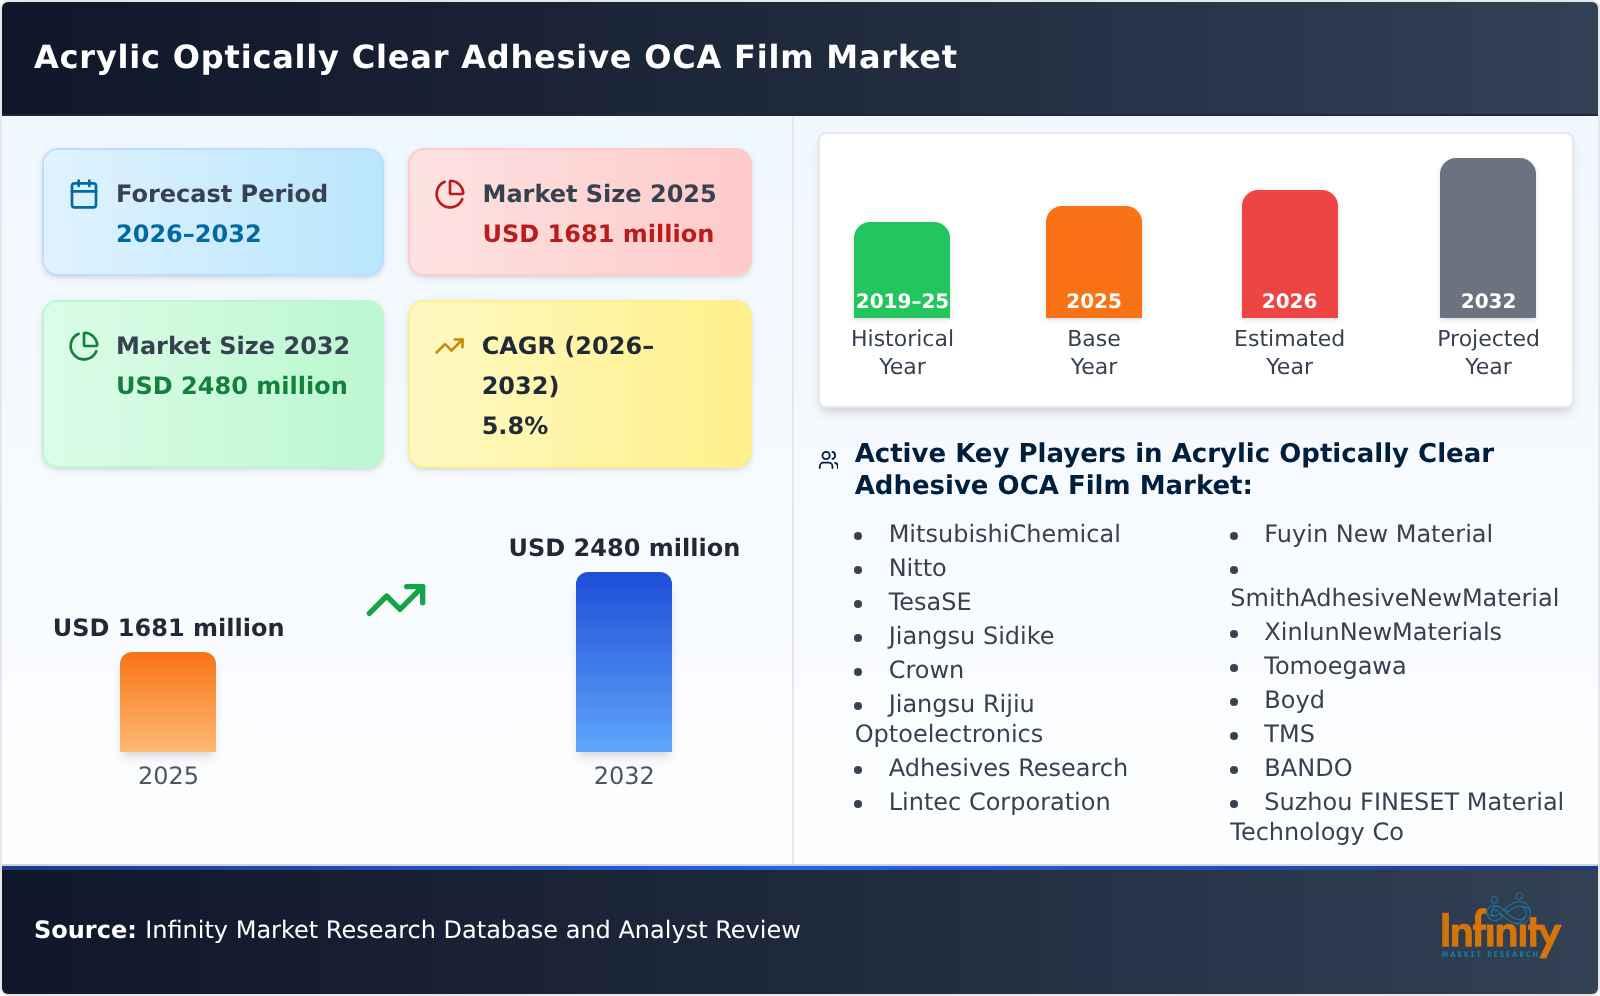Click the MitsubishiChemical key player entry

pyautogui.click(x=1004, y=534)
